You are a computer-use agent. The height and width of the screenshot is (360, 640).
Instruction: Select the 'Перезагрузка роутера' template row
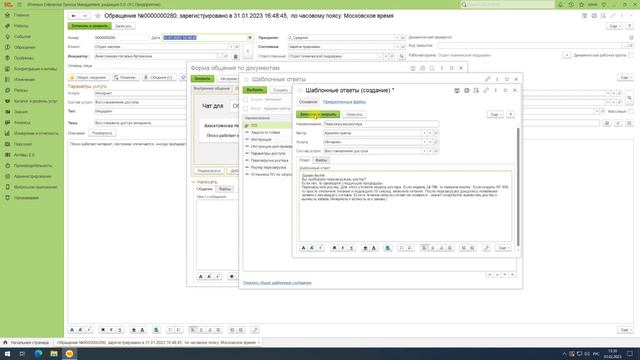click(x=267, y=160)
